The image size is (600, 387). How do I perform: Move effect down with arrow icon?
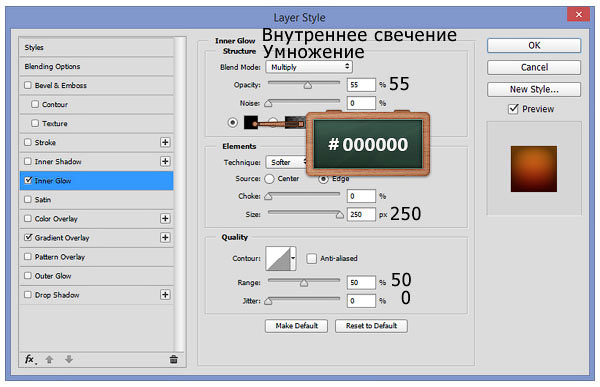[69, 359]
